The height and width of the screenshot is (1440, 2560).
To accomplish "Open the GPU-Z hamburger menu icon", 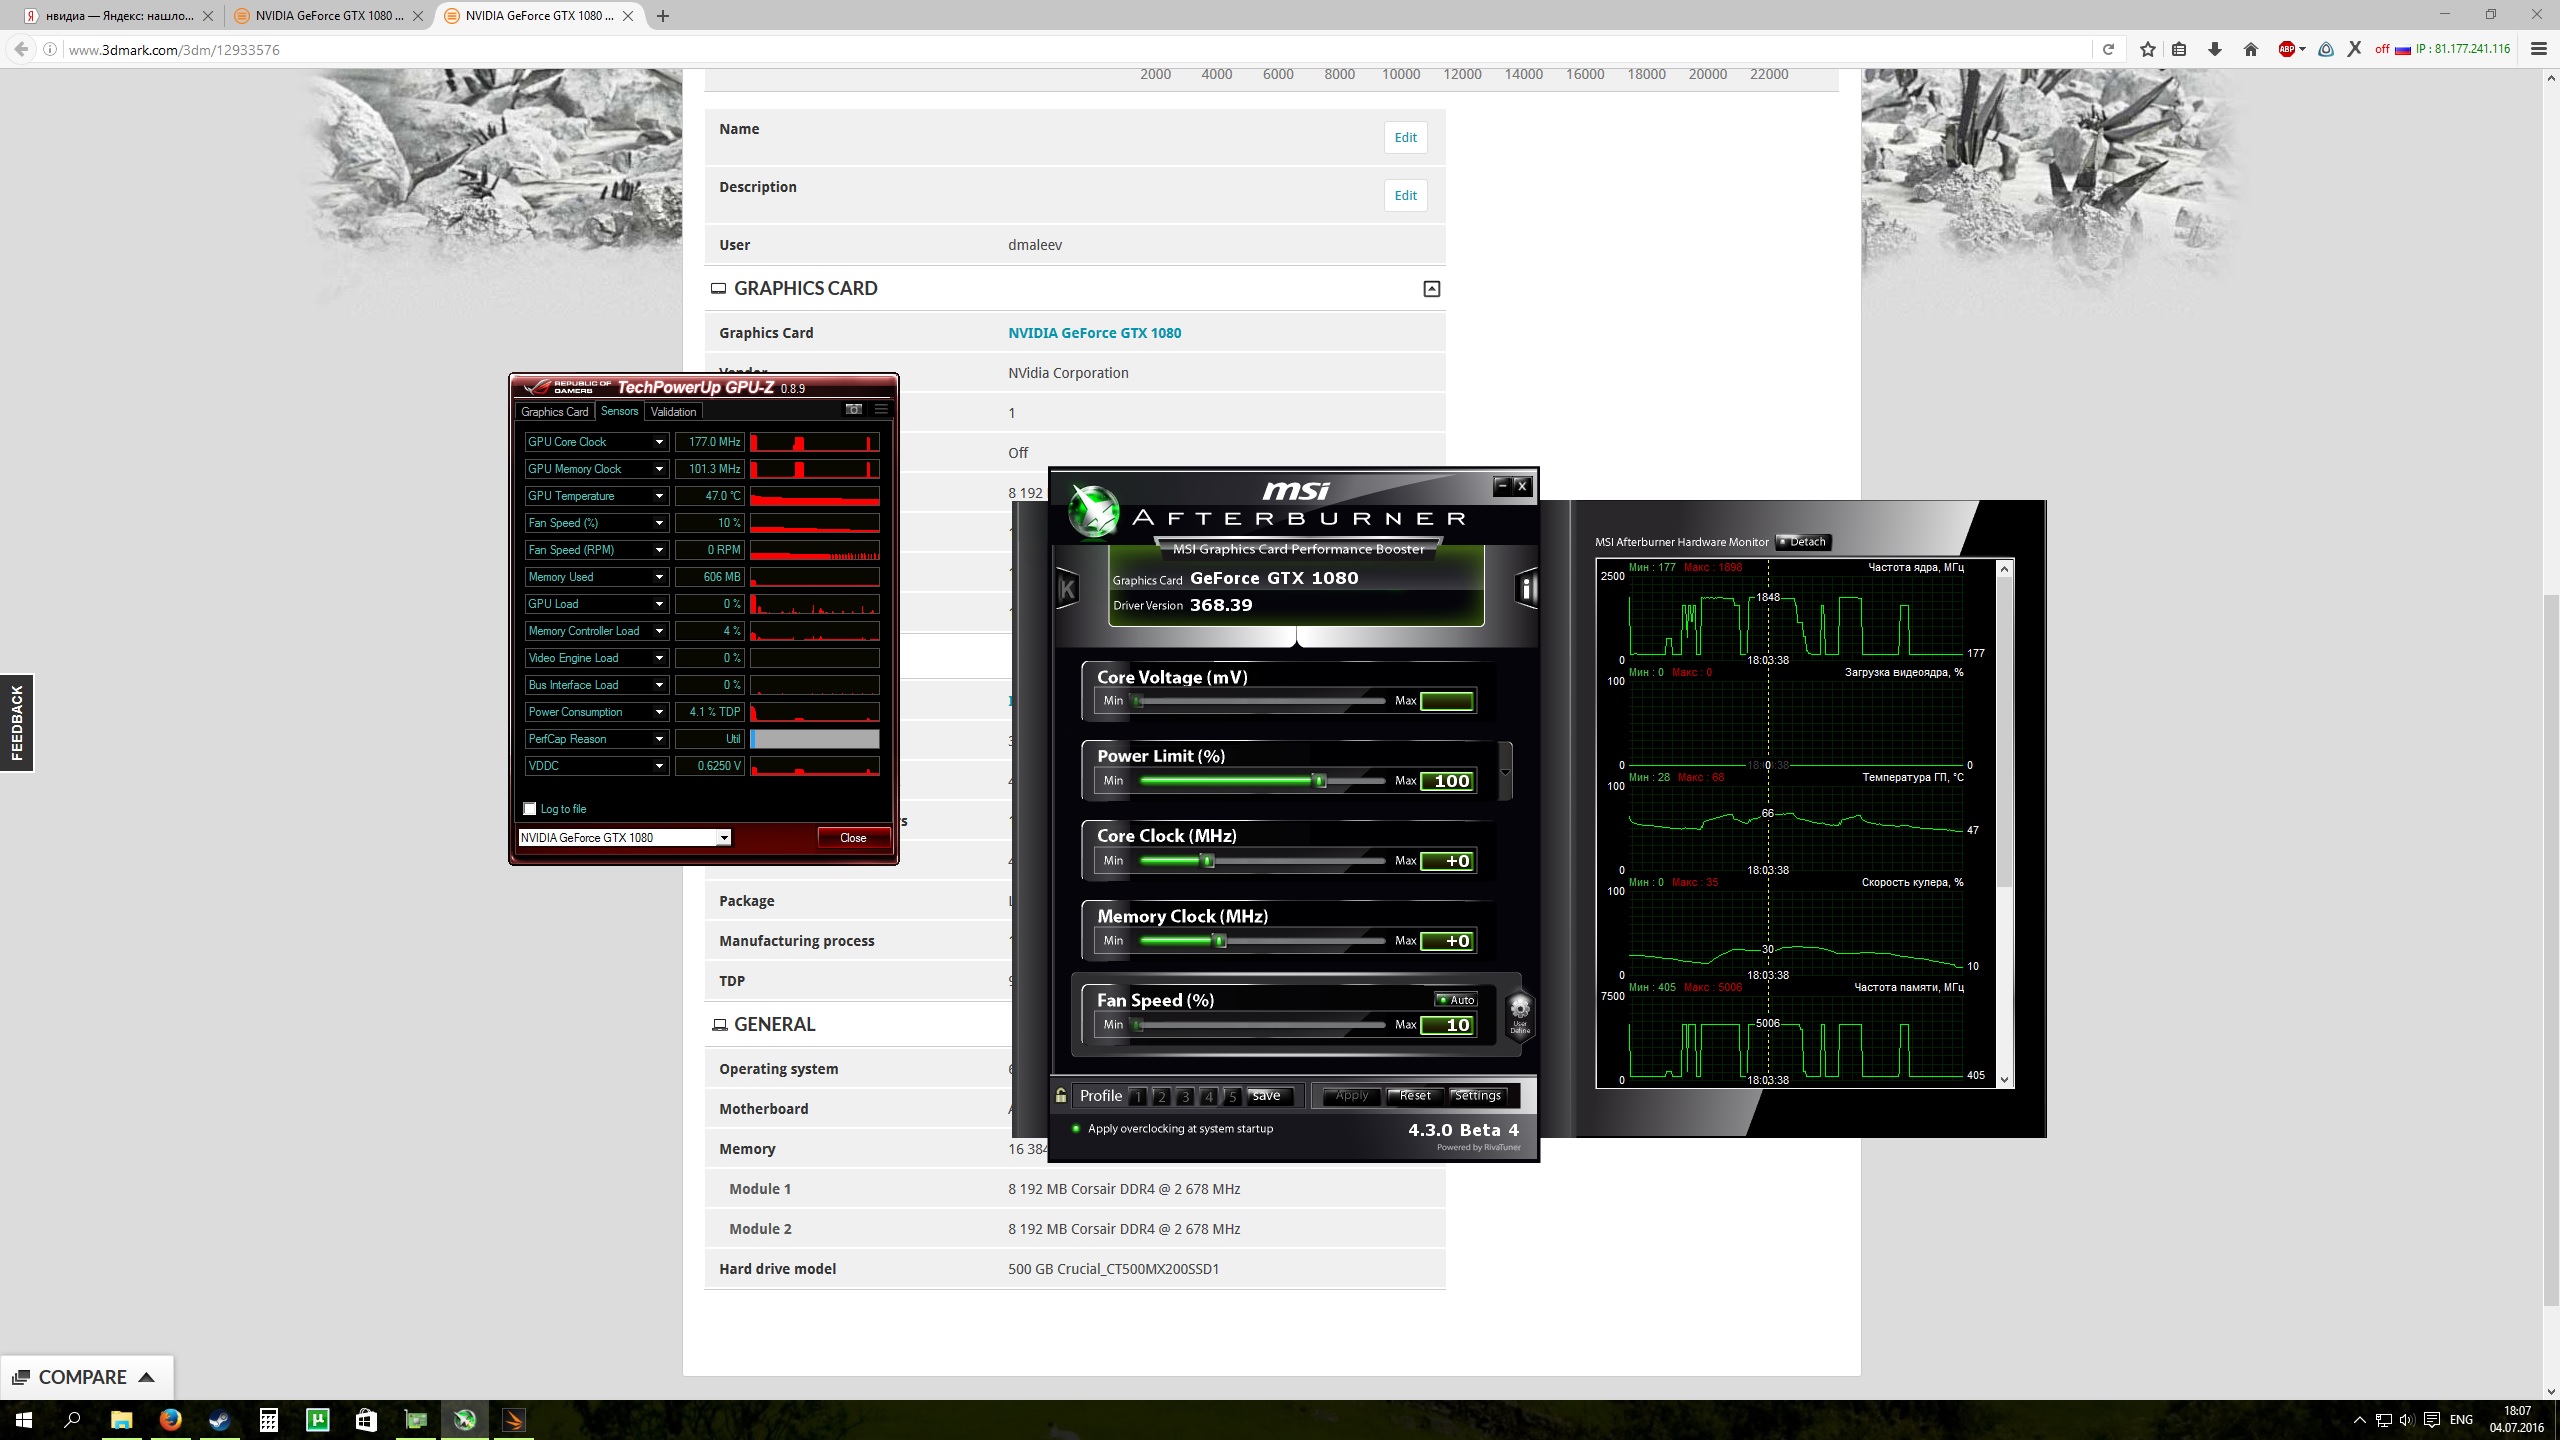I will click(881, 409).
